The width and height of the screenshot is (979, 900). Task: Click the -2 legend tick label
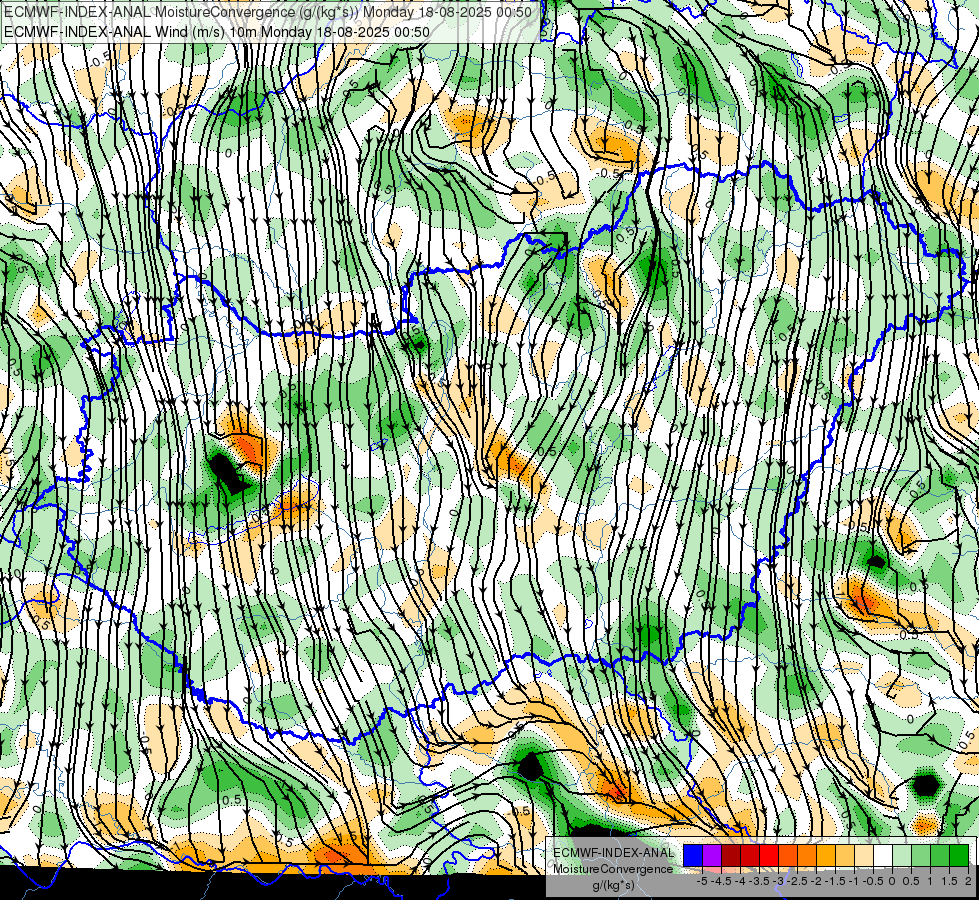(816, 881)
